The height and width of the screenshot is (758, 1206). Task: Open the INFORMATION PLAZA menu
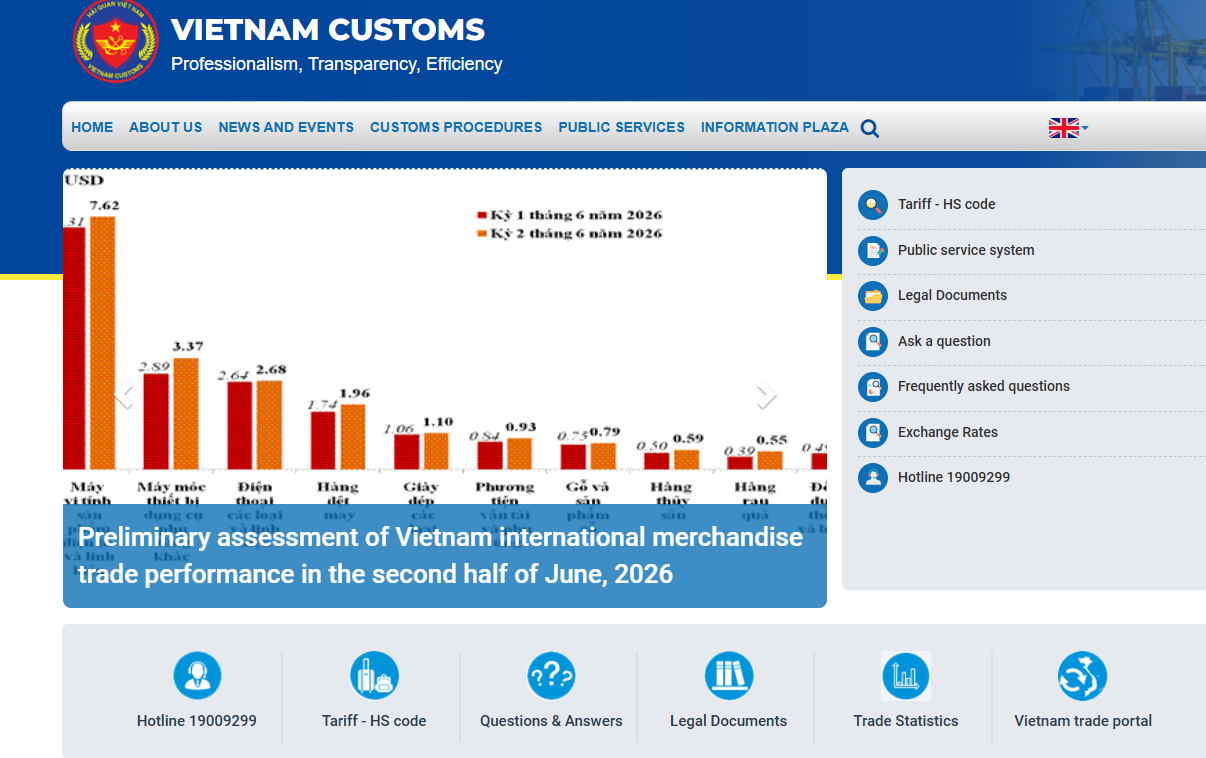coord(775,127)
